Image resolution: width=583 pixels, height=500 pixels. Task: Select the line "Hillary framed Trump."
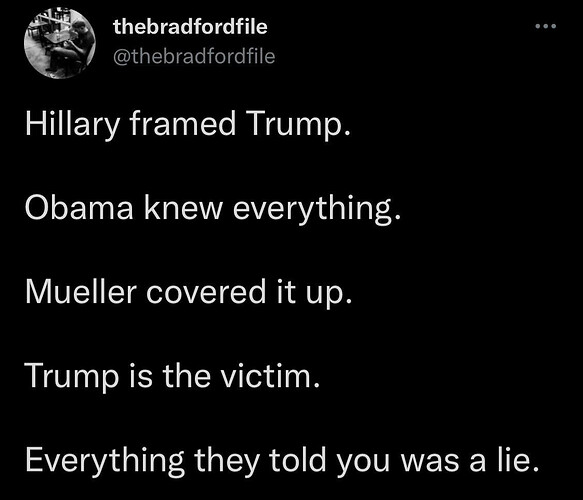[x=188, y=125]
